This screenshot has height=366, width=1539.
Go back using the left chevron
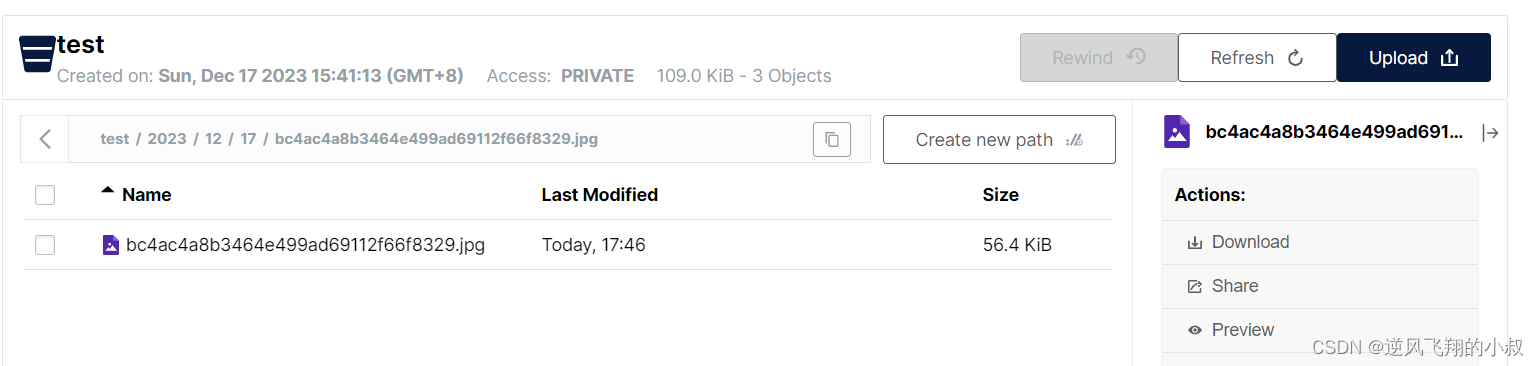45,139
